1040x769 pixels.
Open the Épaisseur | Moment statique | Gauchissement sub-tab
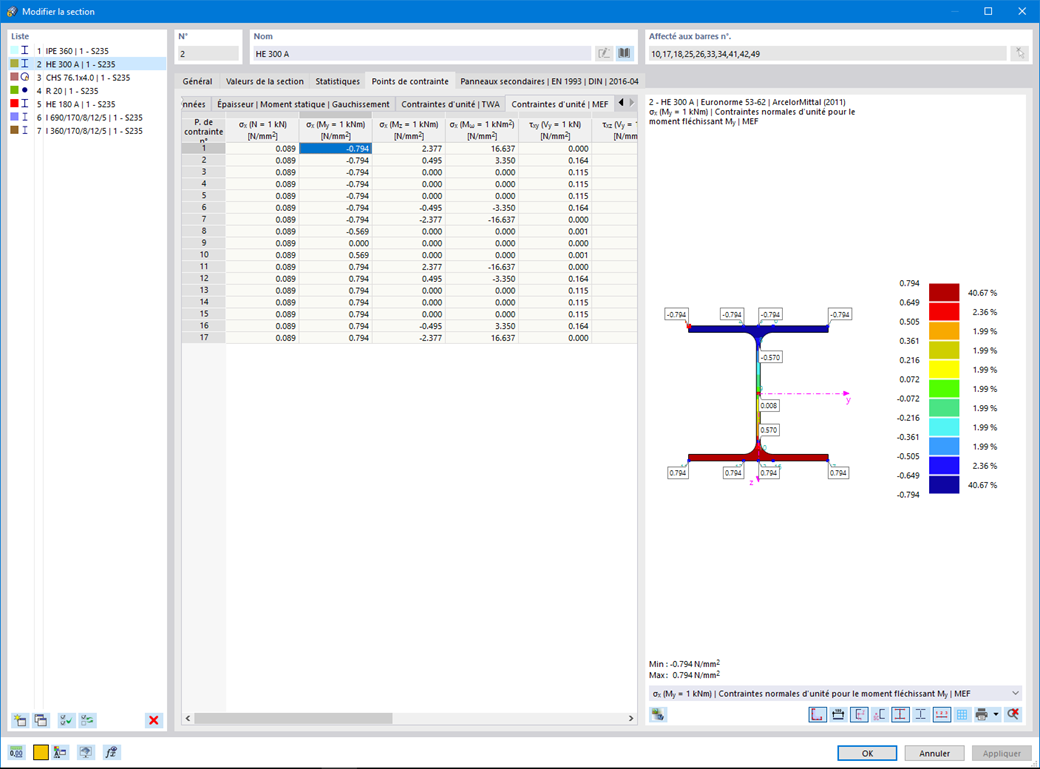(x=303, y=104)
